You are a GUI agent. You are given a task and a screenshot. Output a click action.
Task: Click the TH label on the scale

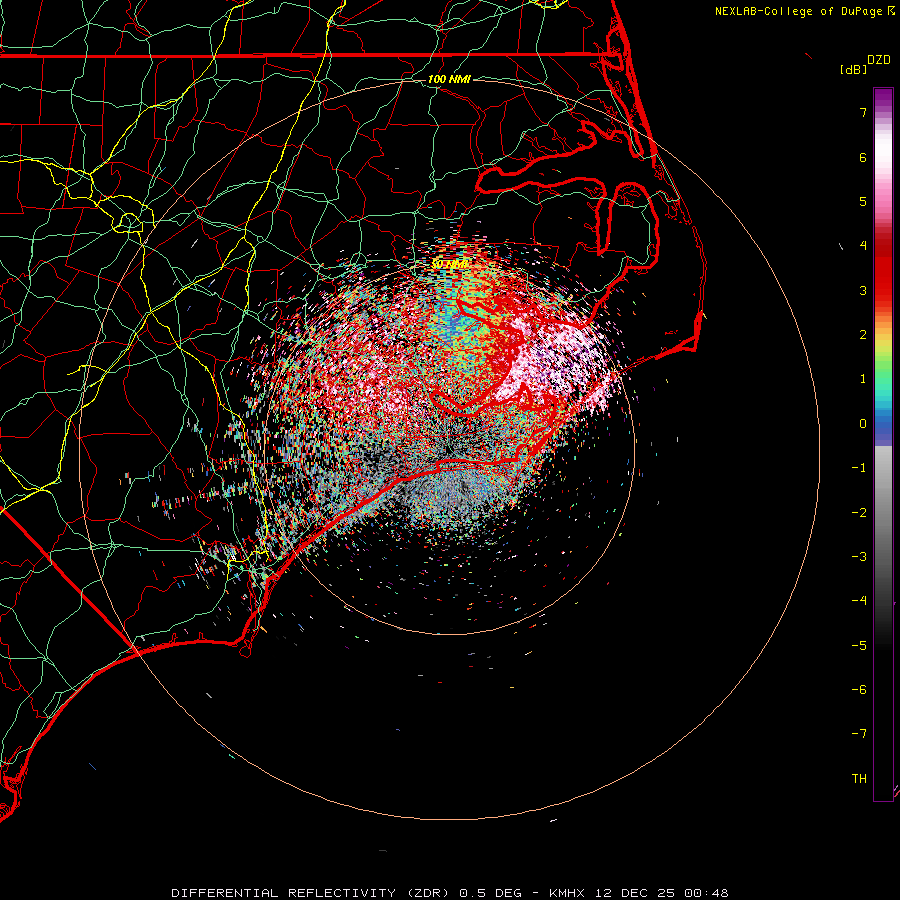pos(859,779)
